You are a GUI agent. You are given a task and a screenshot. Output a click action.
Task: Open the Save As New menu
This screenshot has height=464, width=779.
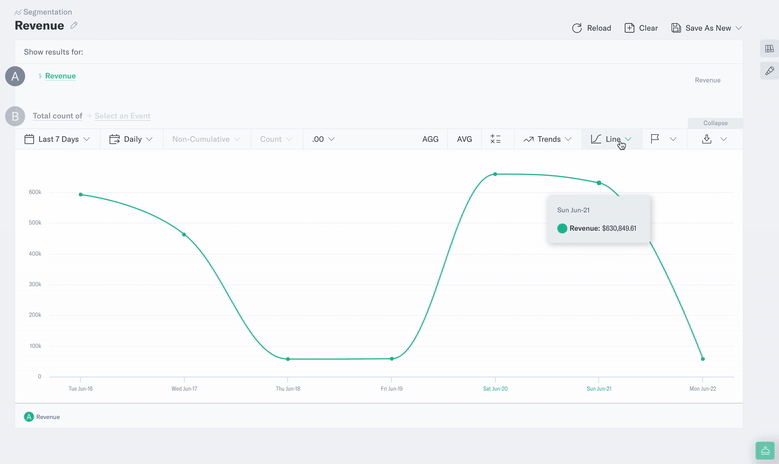(x=707, y=28)
